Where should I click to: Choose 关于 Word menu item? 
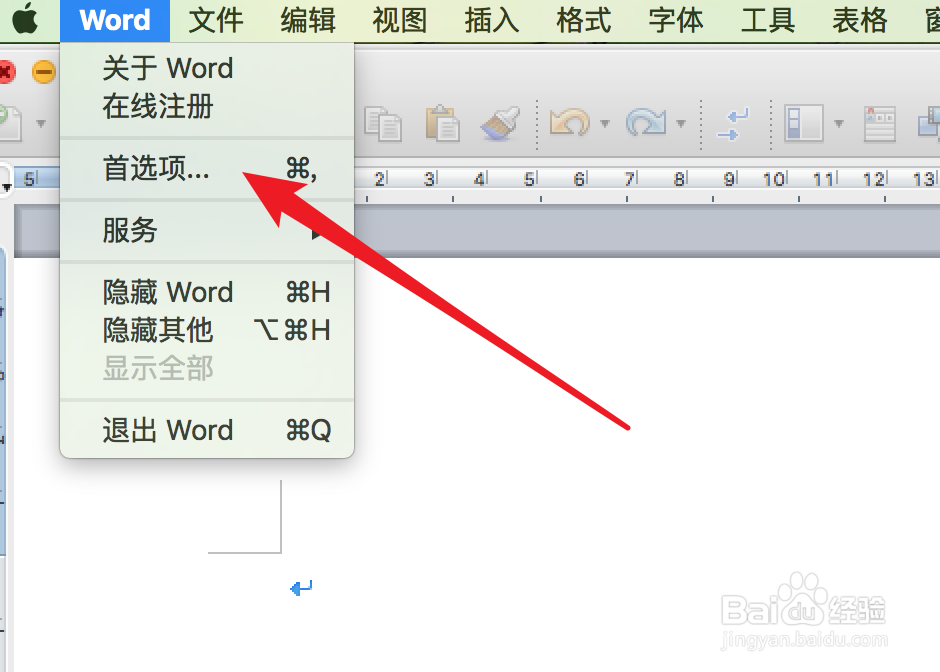click(x=207, y=68)
